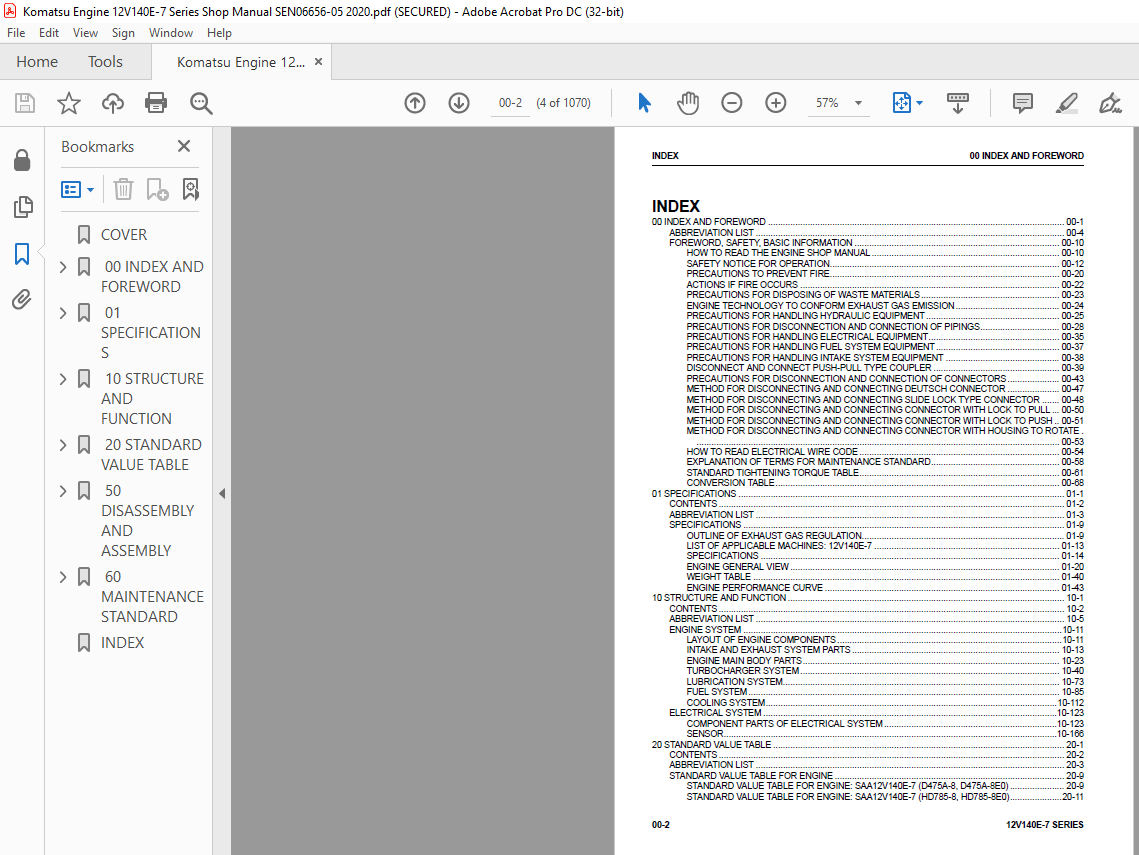1139x855 pixels.
Task: Enable scrolling read mode icon
Action: pos(958,103)
